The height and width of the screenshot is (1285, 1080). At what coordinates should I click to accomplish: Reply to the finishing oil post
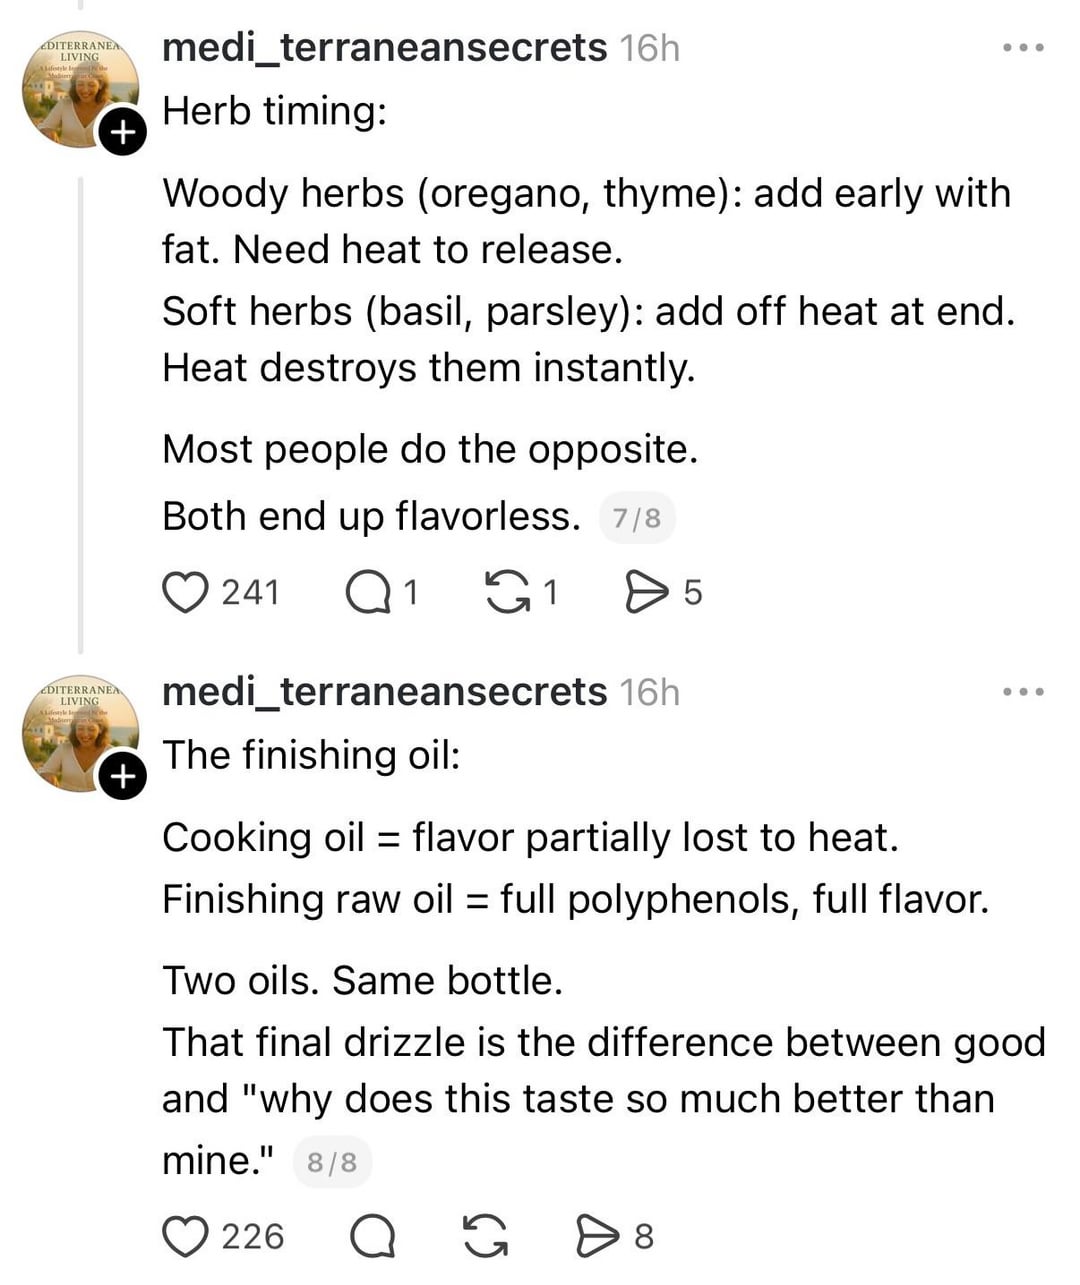[x=372, y=1236]
